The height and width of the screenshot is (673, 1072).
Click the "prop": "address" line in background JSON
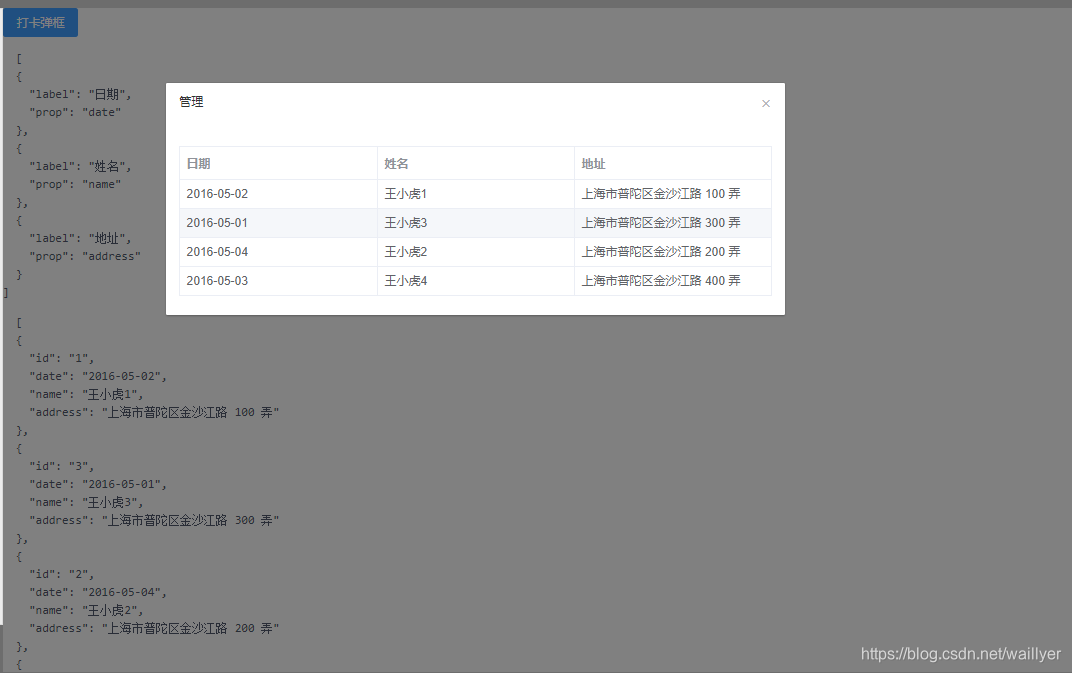[x=85, y=256]
